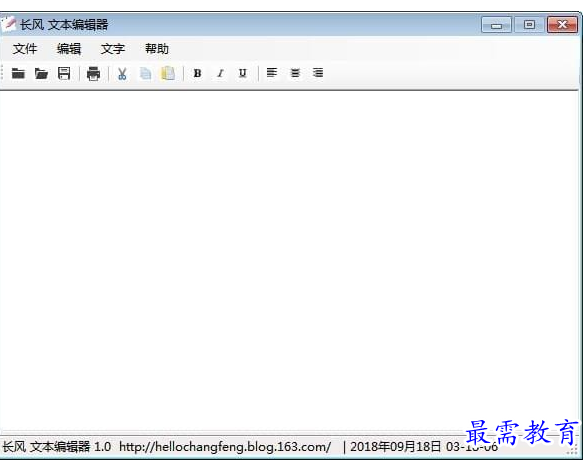Screen dimensions: 587x464
Task: Print the document with printer icon
Action: (93, 73)
